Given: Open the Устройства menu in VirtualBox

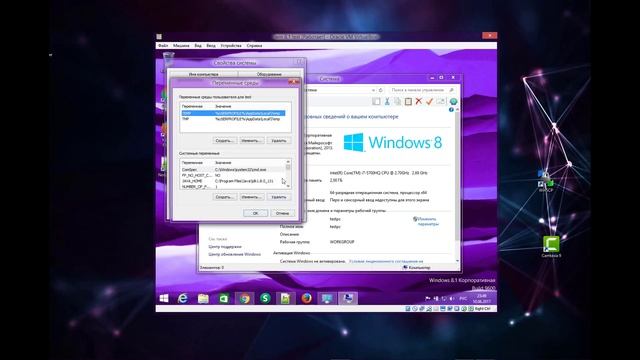Looking at the screenshot, I should click(x=231, y=46).
